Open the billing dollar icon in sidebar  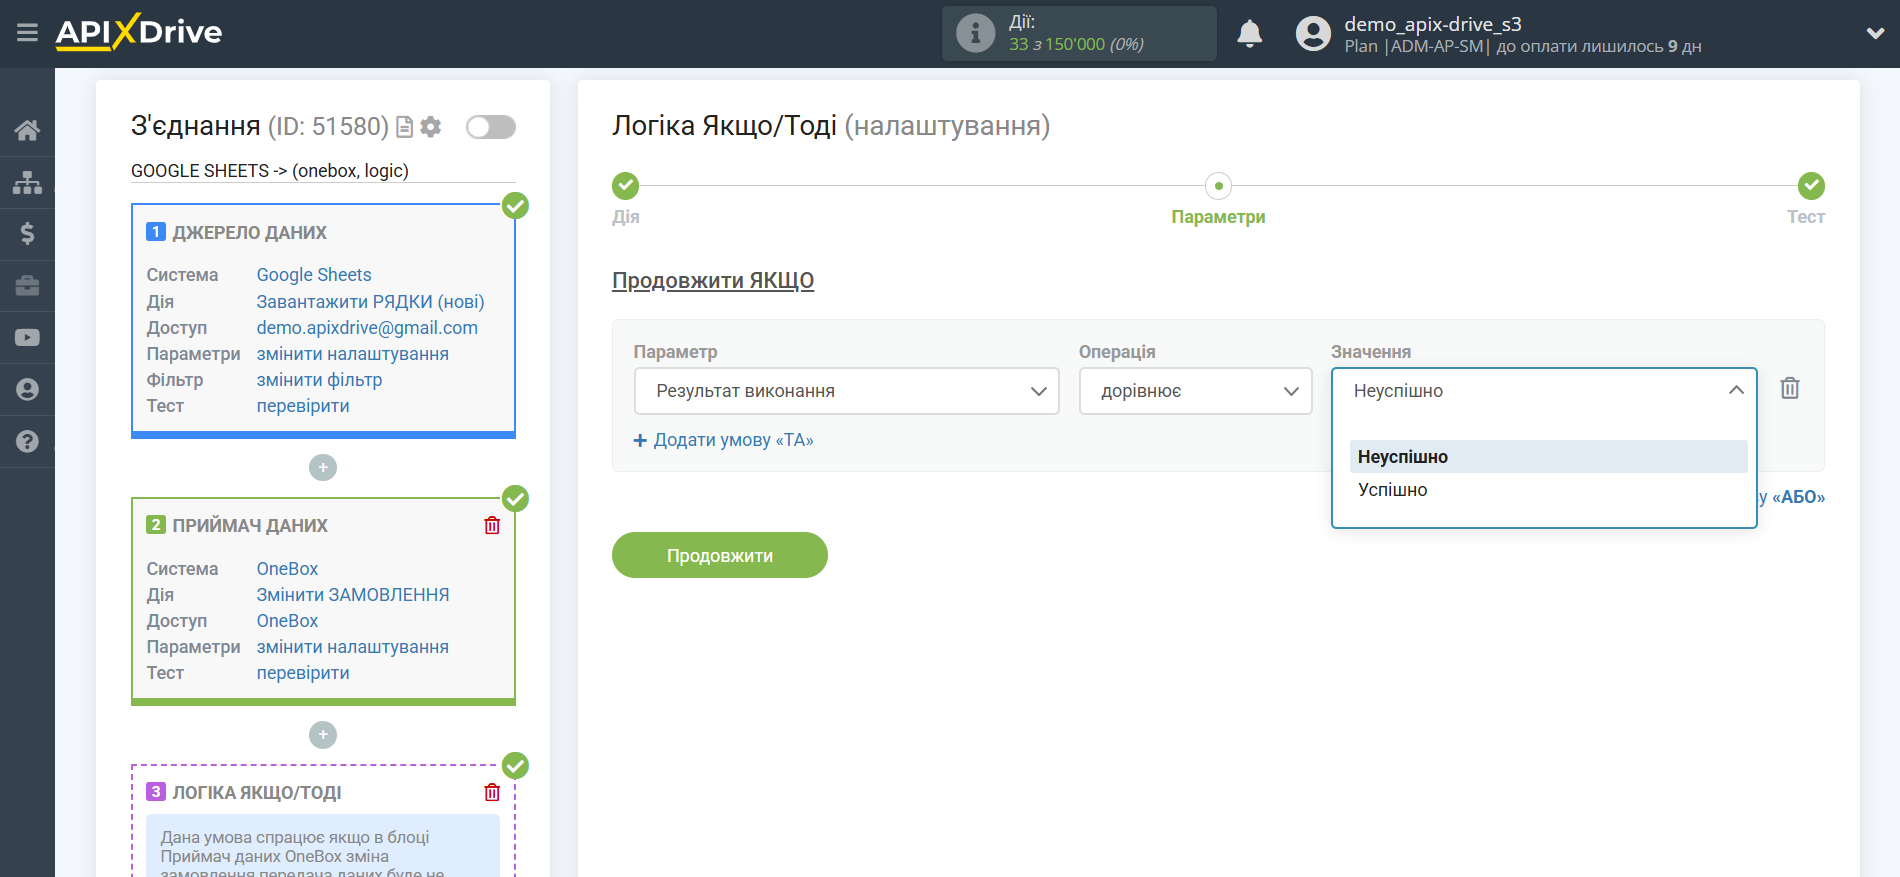click(x=27, y=234)
